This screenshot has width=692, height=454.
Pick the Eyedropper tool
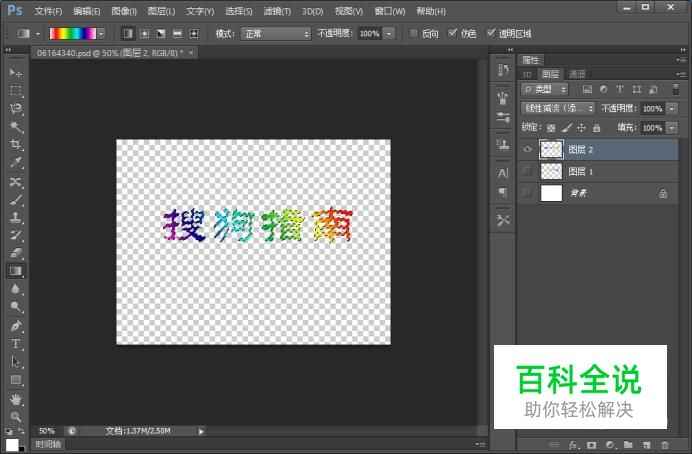coord(15,163)
